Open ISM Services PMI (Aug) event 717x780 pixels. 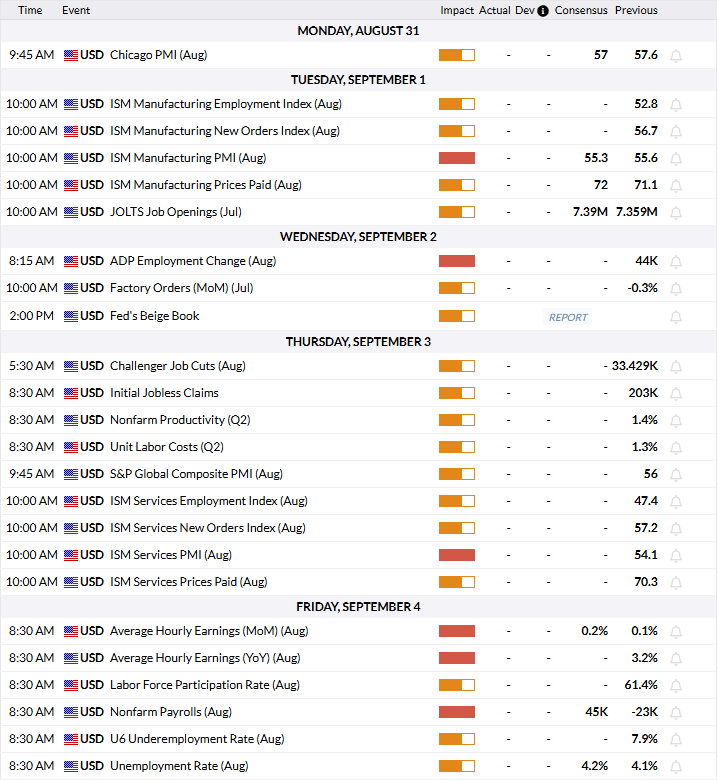(171, 555)
